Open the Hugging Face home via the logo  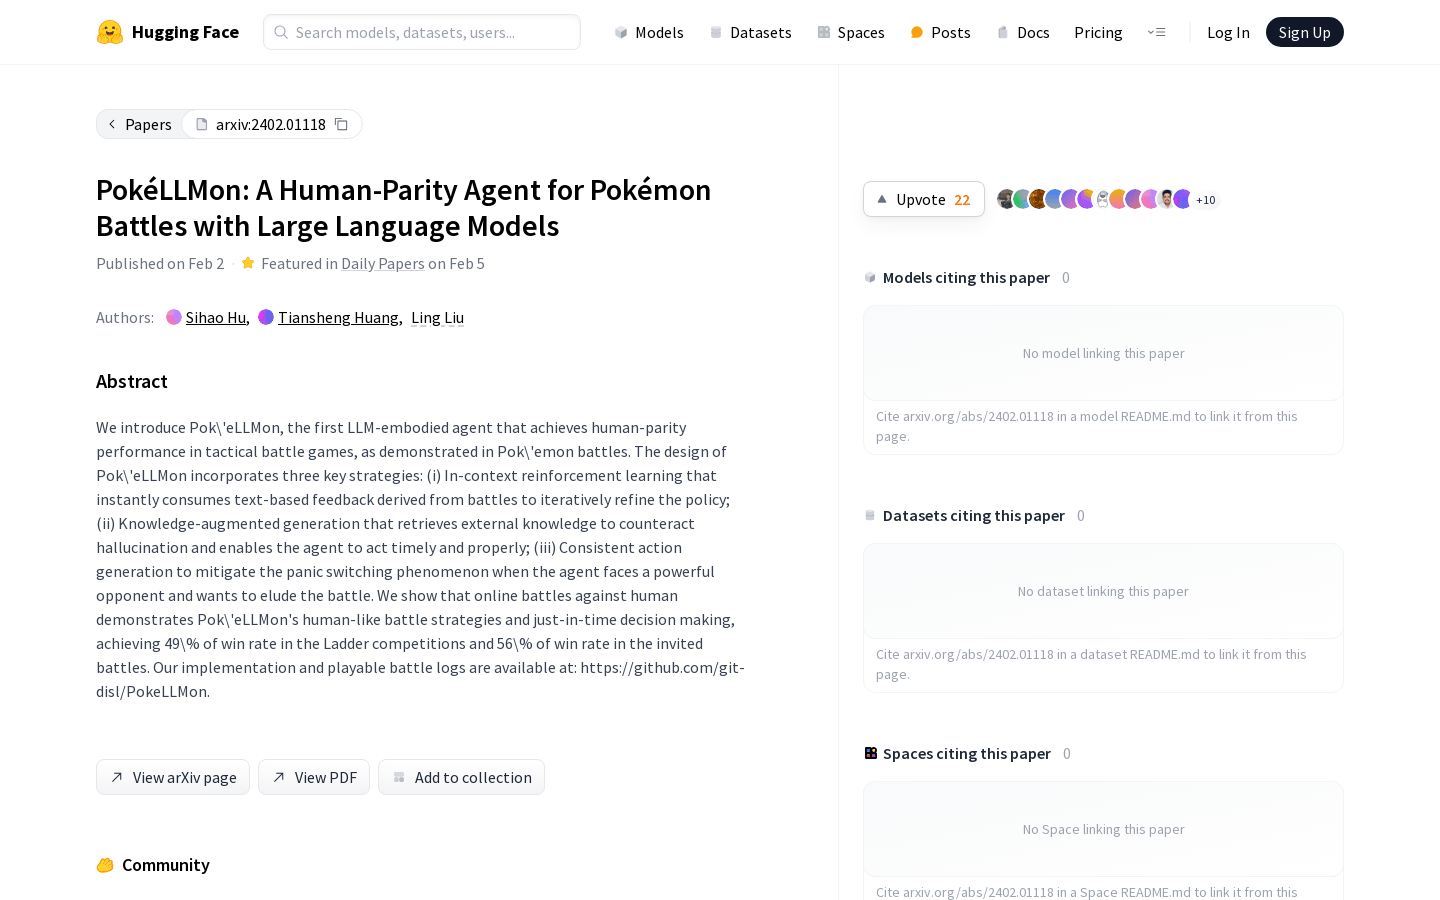[x=110, y=31]
